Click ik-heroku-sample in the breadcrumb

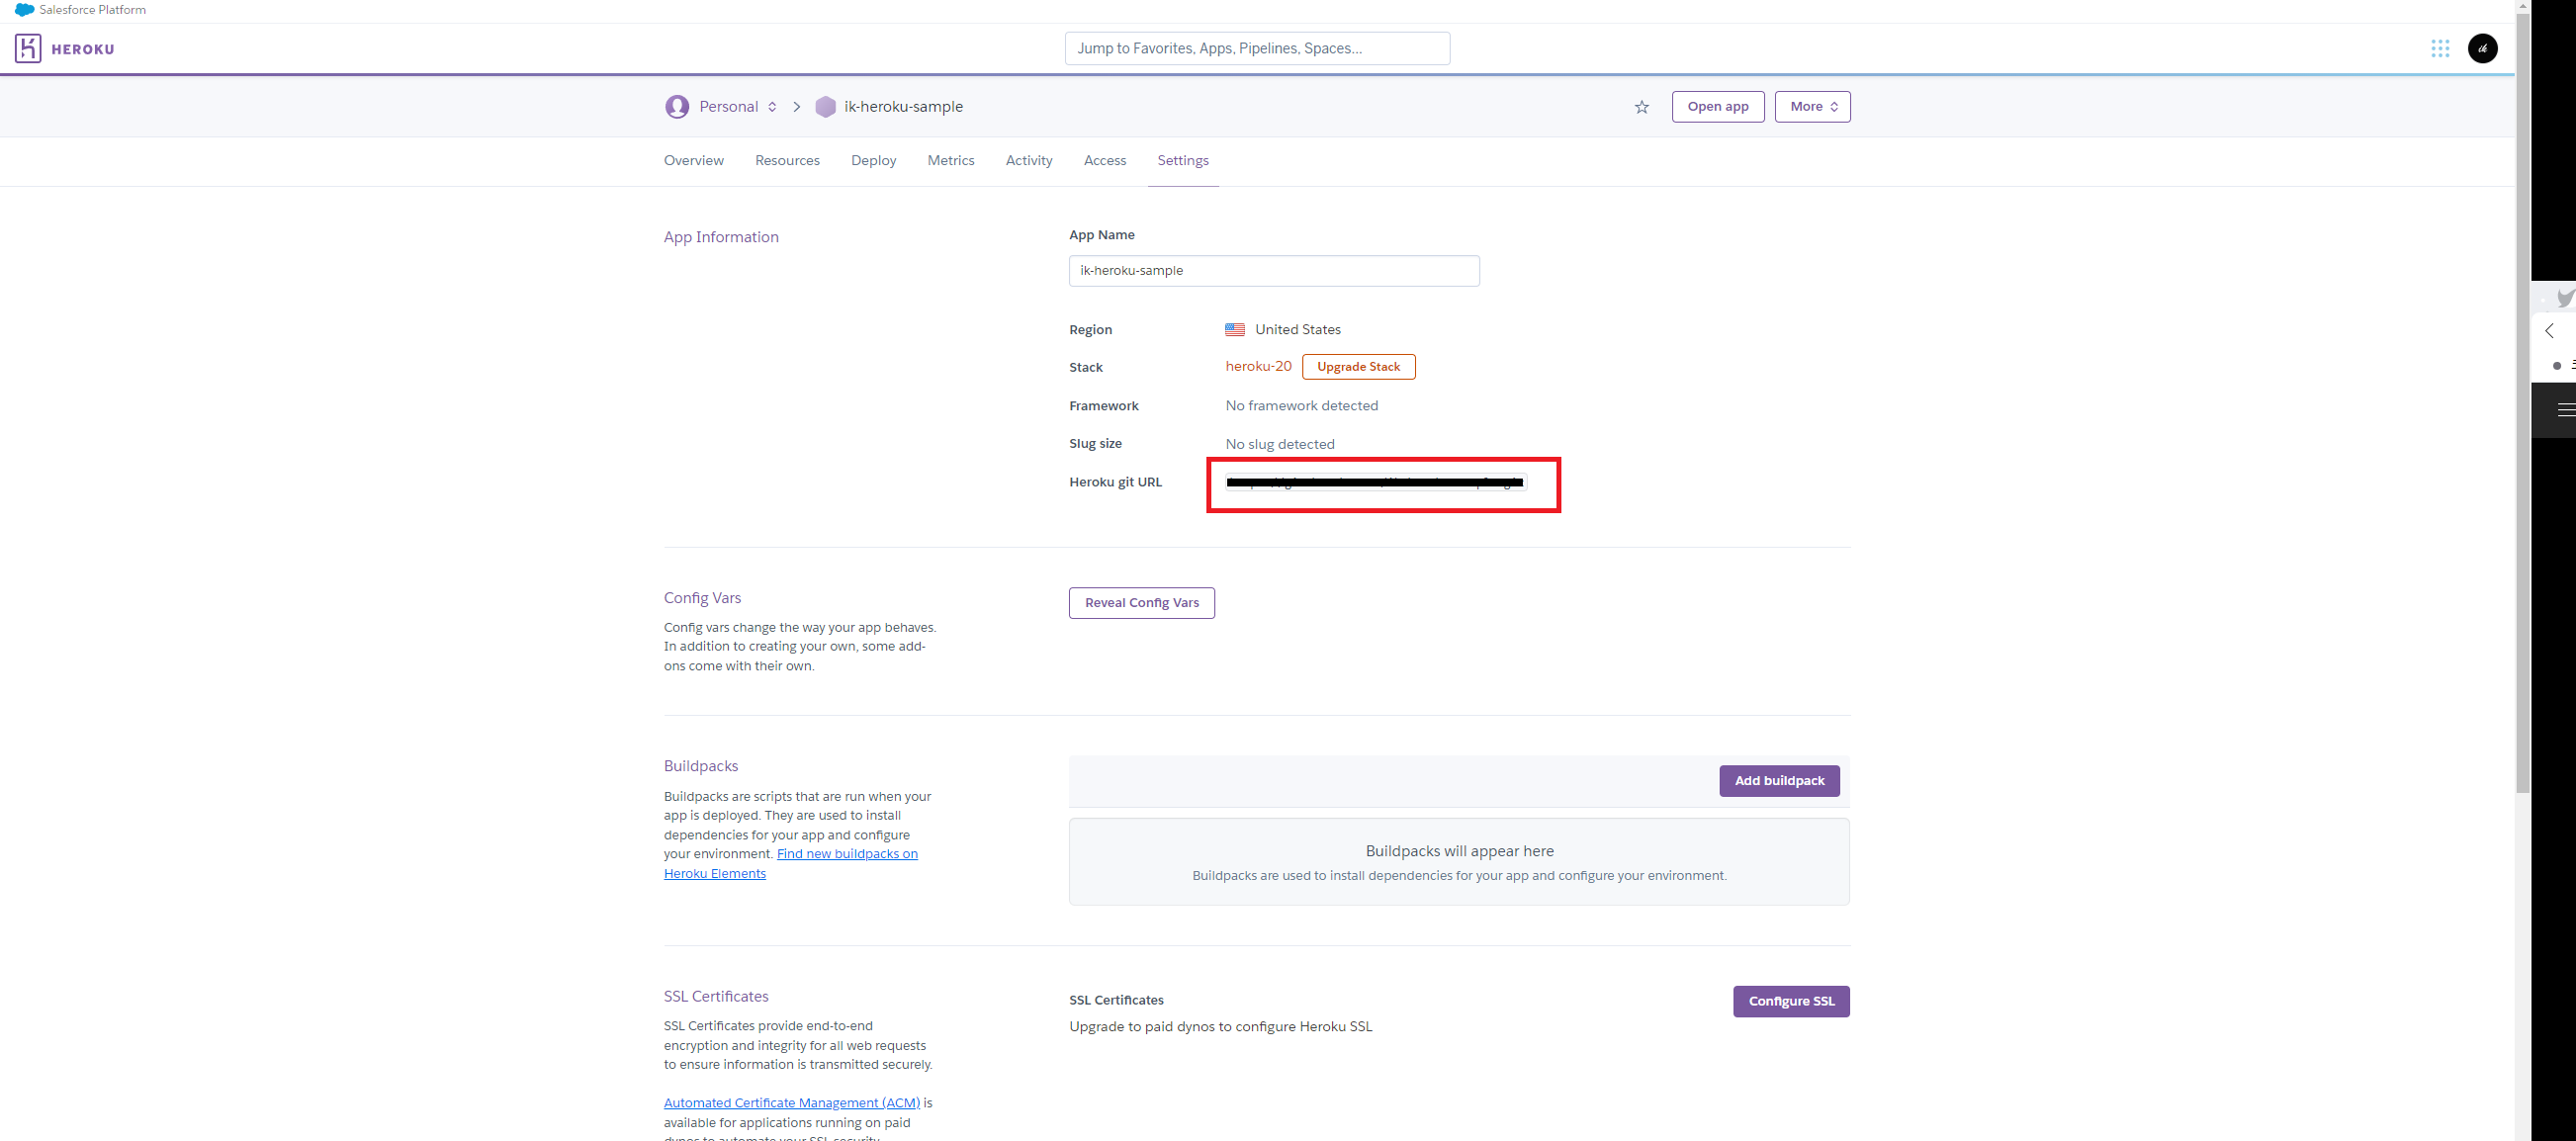click(x=903, y=107)
